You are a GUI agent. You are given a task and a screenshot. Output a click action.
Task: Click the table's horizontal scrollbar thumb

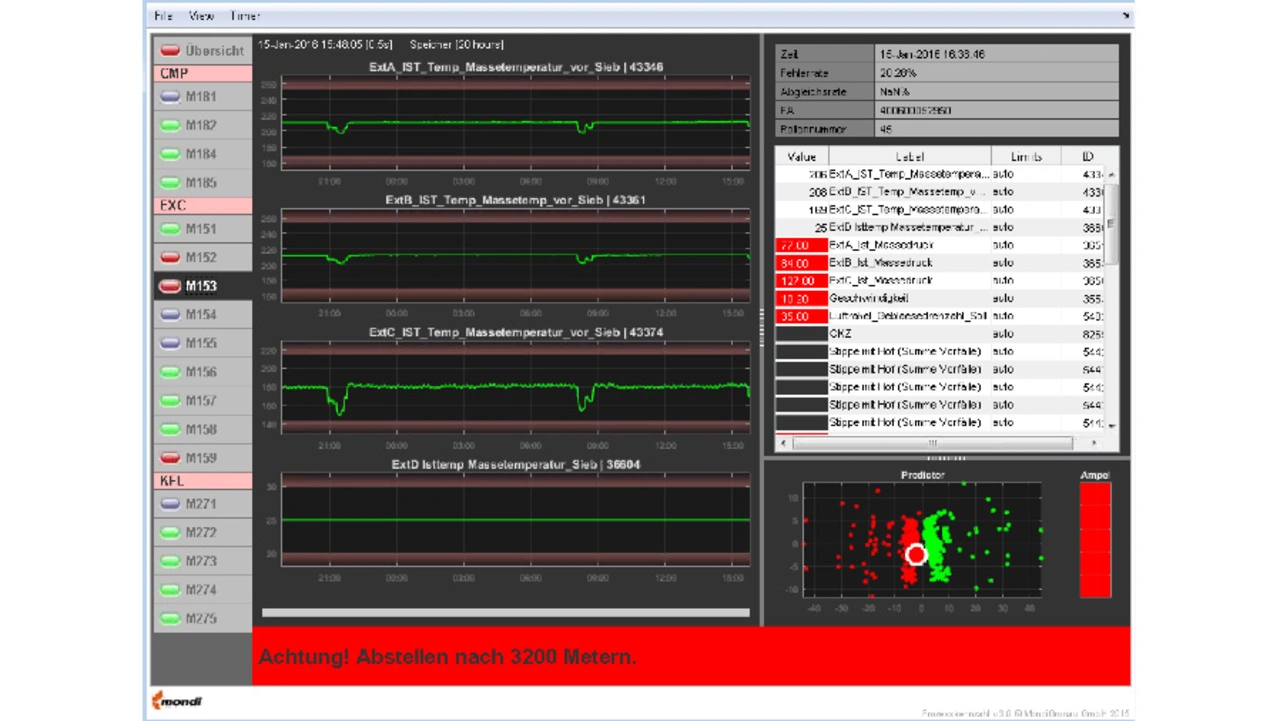click(931, 443)
